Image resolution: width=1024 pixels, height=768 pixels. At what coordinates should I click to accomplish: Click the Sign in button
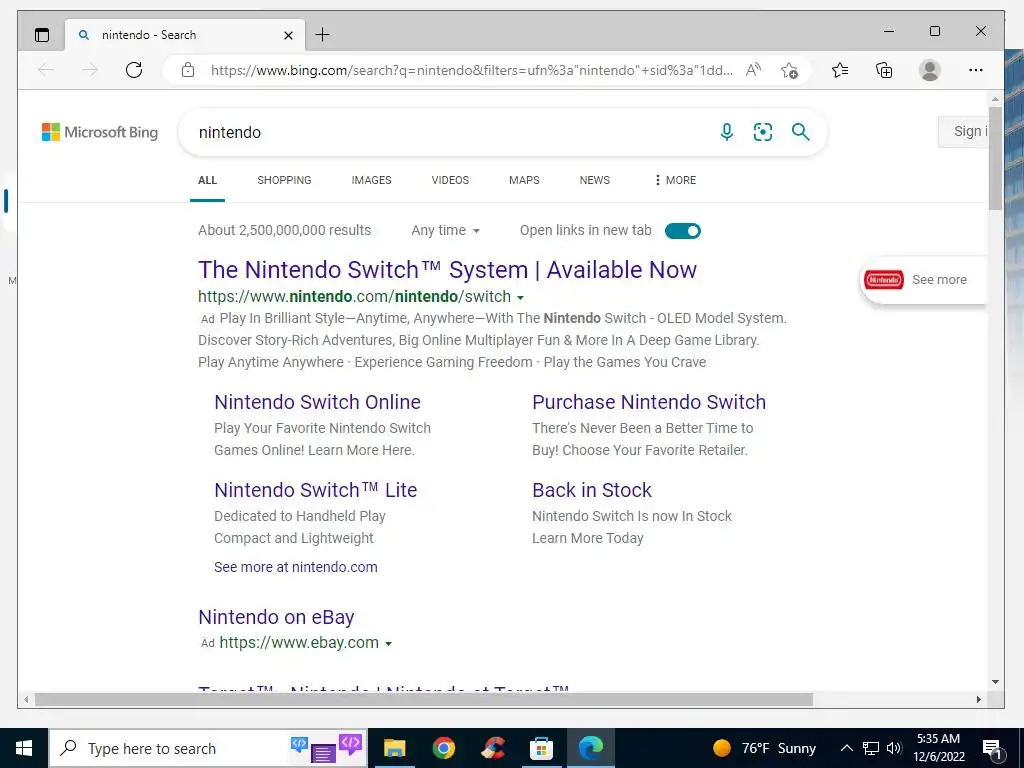point(964,132)
